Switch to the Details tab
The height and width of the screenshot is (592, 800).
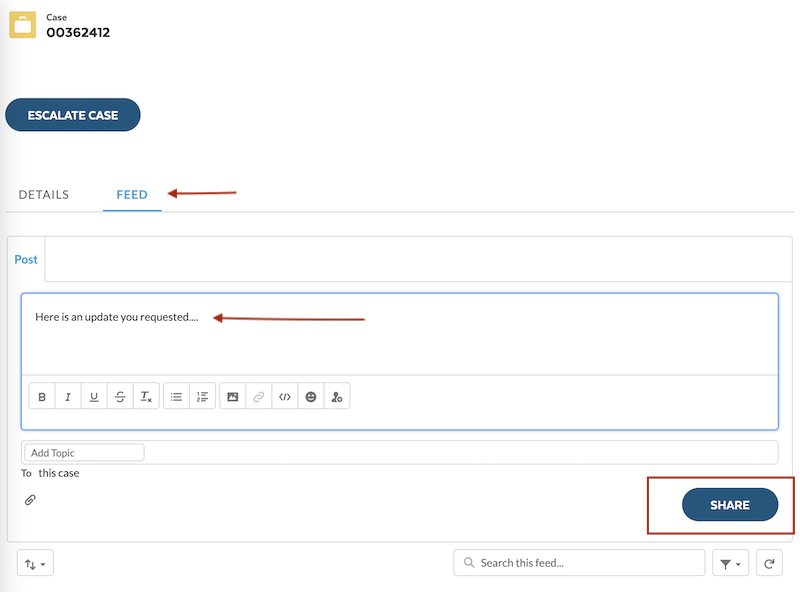tap(44, 195)
